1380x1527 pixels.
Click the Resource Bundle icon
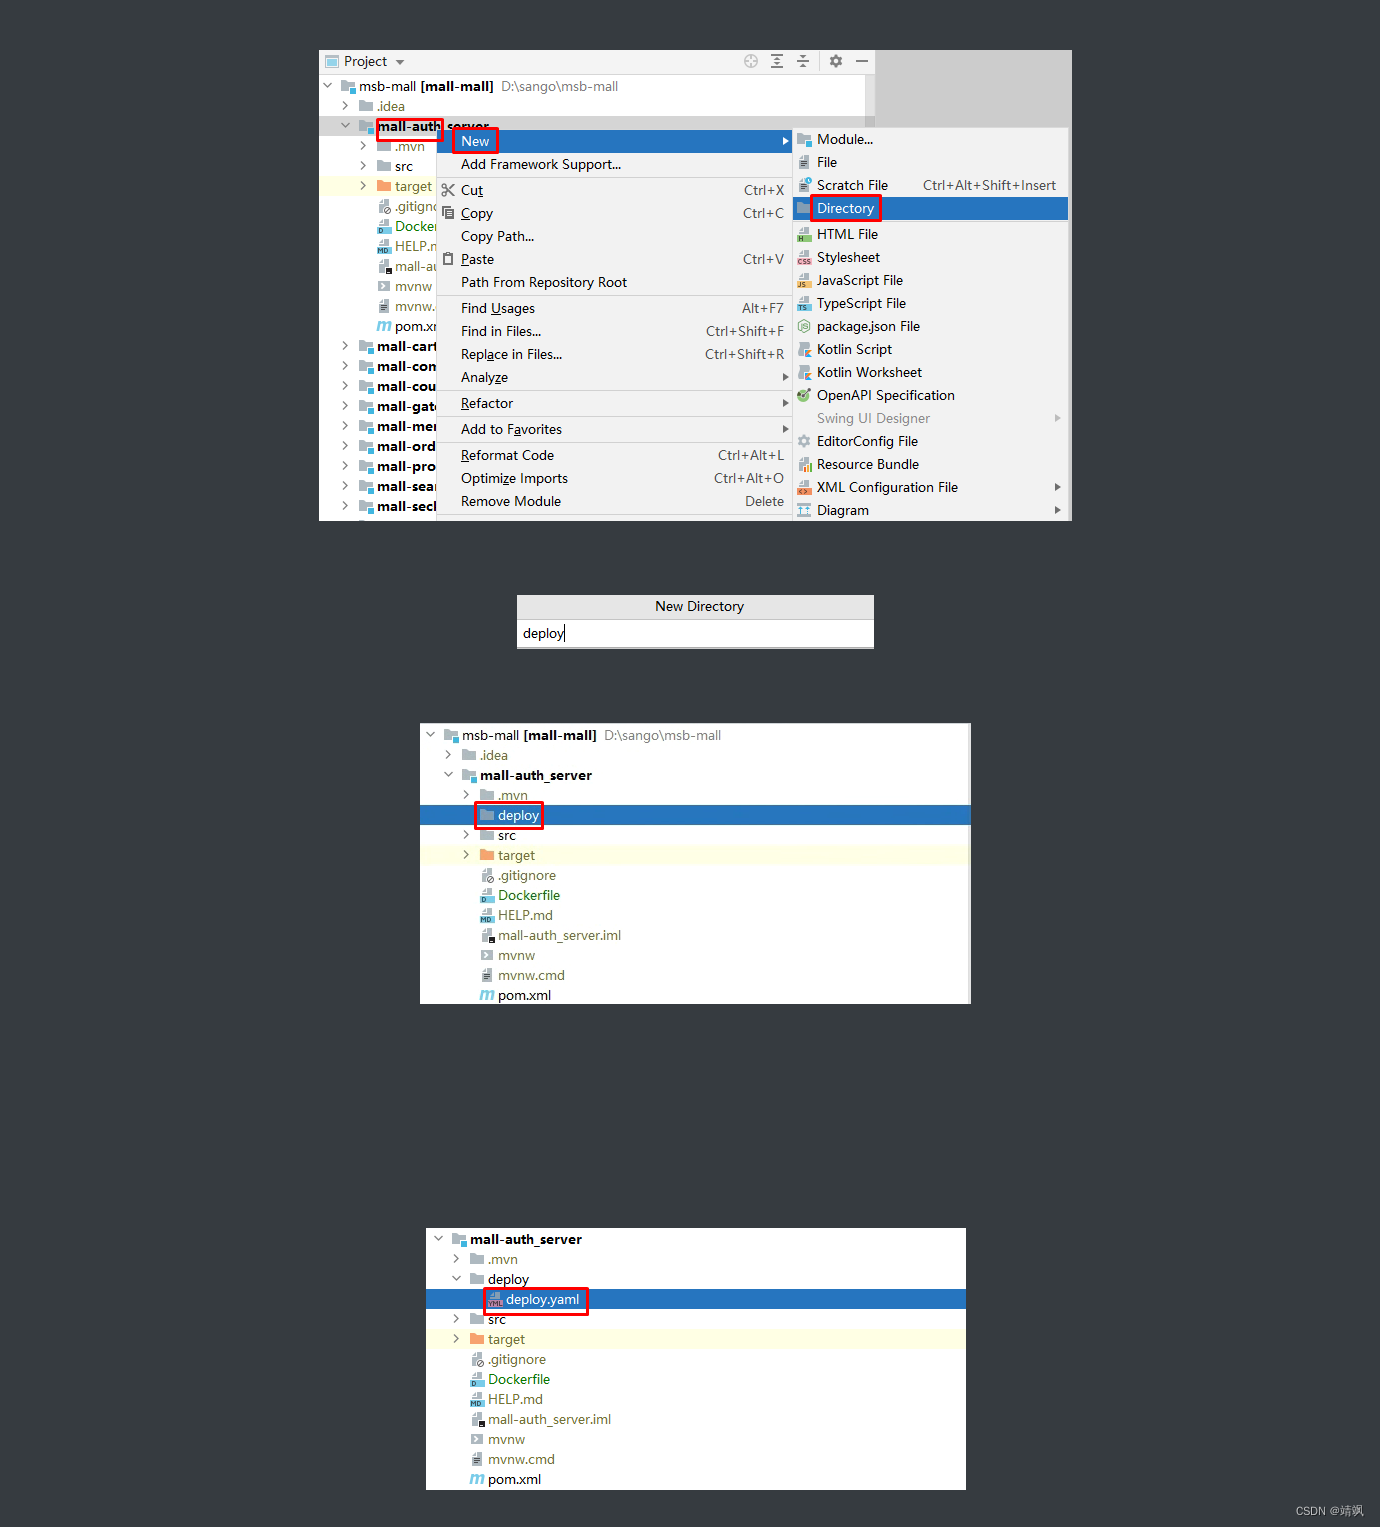pos(804,464)
